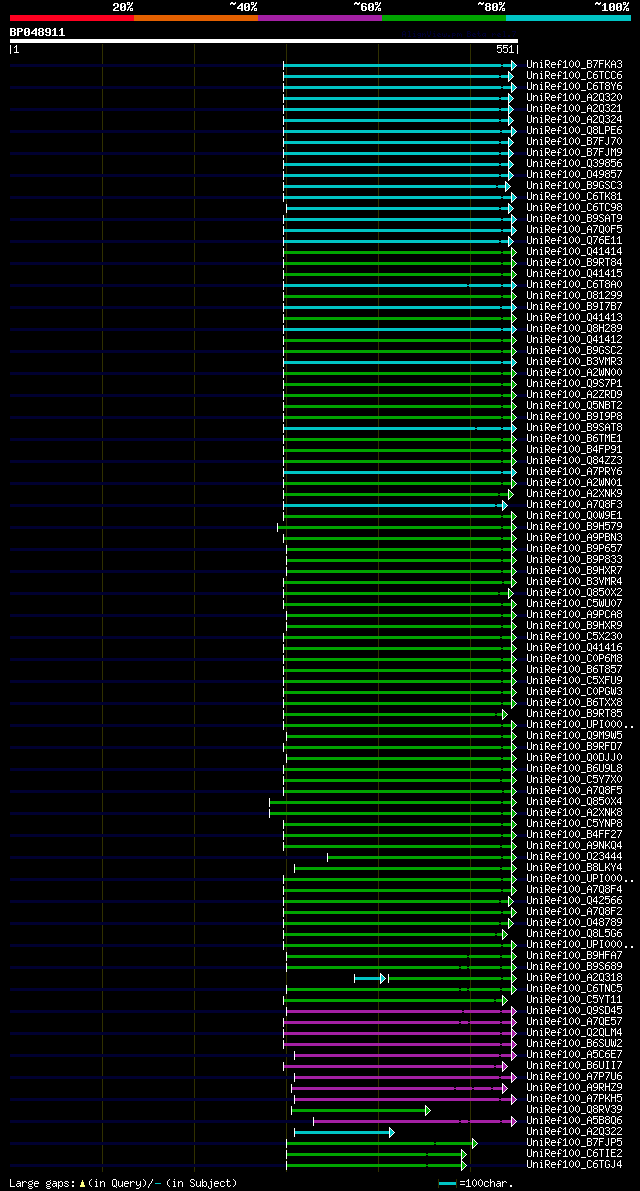Click the cyan ~100% identity legend segment
Screen dimensions: 640x1191
coord(569,17)
